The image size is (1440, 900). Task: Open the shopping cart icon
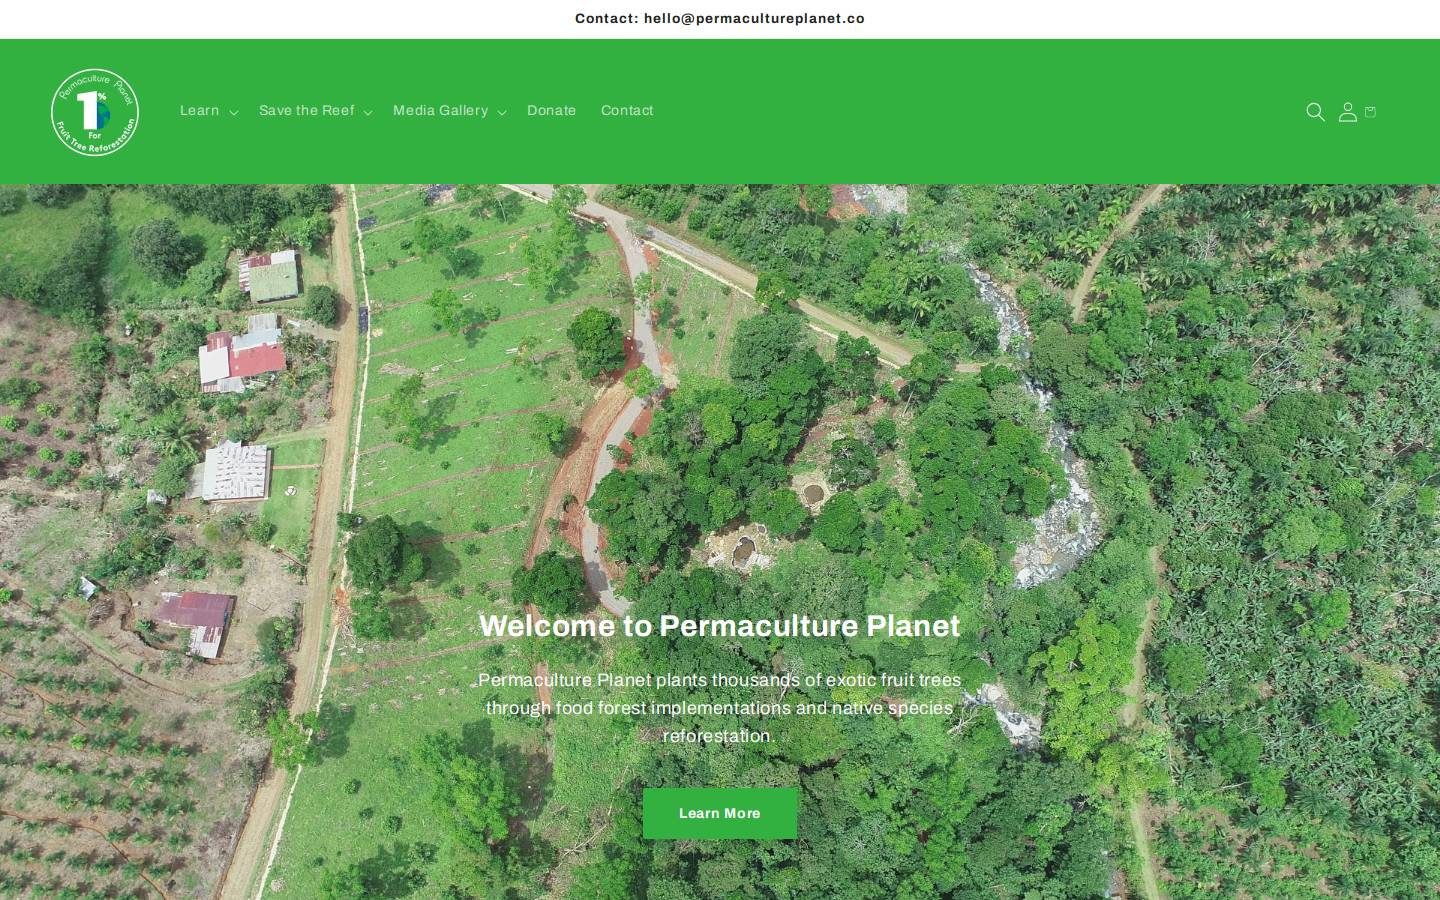point(1370,112)
